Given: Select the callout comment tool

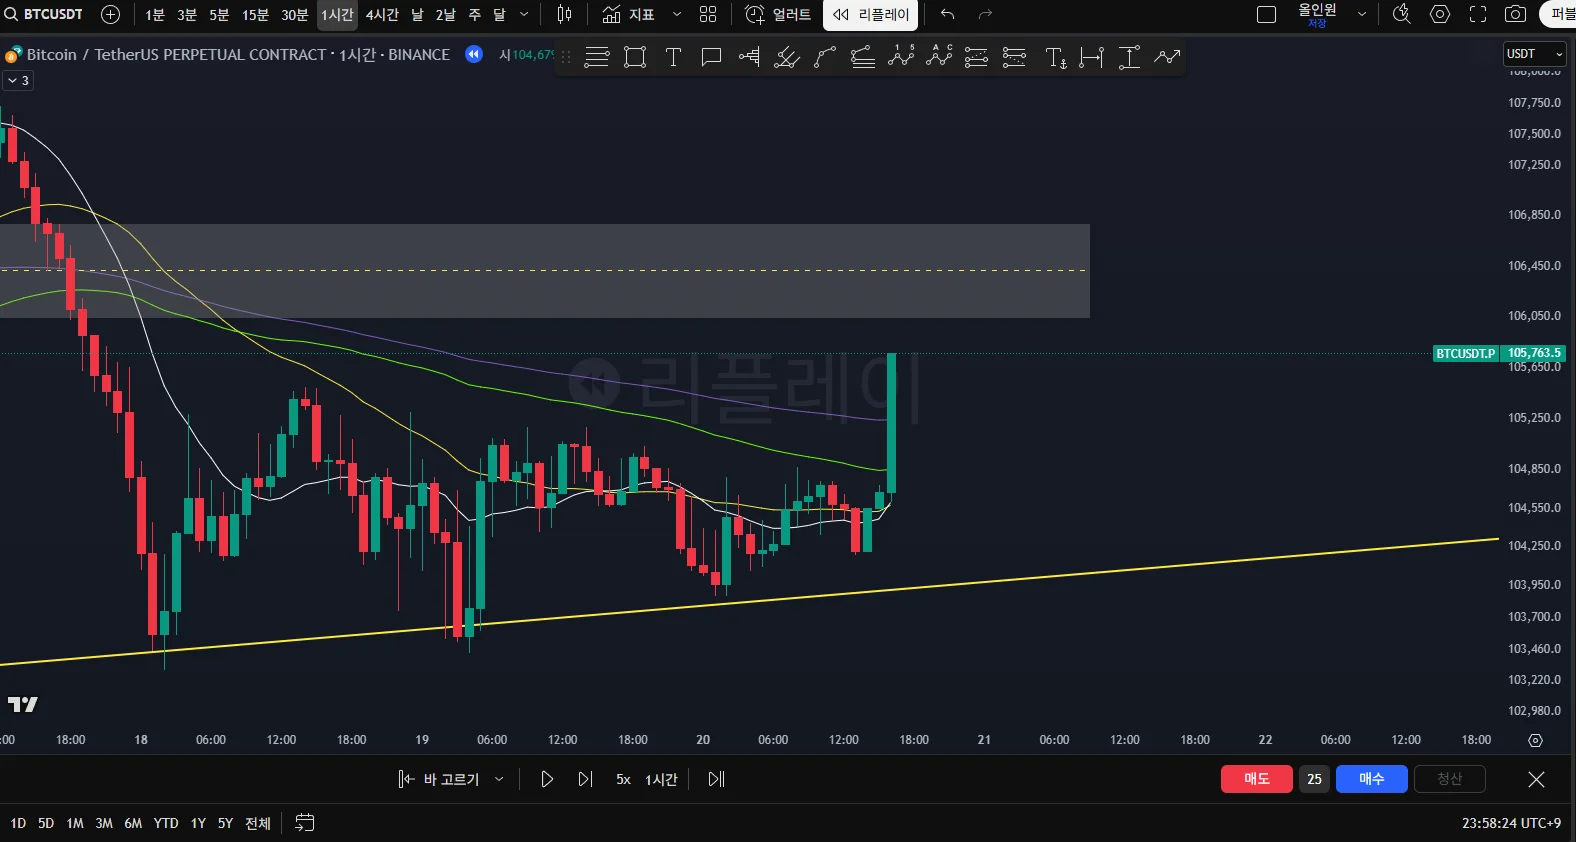Looking at the screenshot, I should [x=711, y=57].
